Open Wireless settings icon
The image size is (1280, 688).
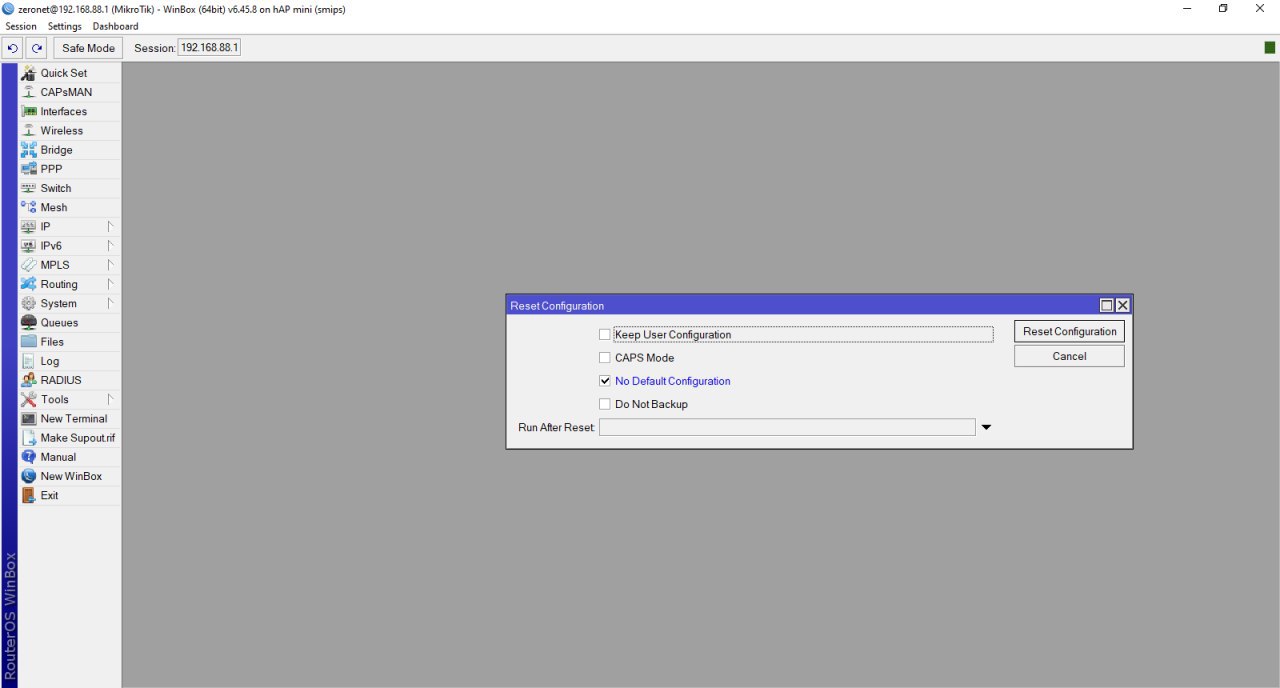coord(29,130)
